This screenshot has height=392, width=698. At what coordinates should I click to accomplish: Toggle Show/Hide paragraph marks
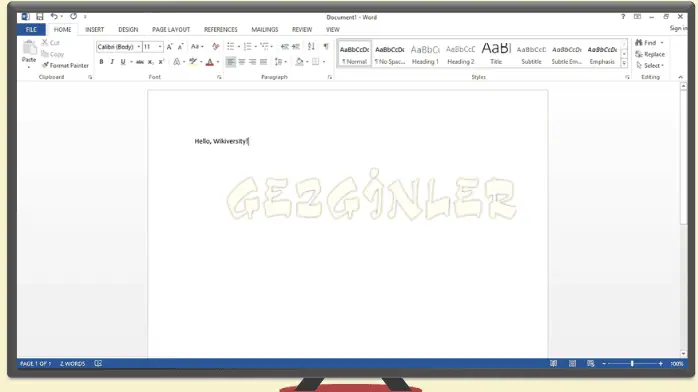tap(326, 47)
